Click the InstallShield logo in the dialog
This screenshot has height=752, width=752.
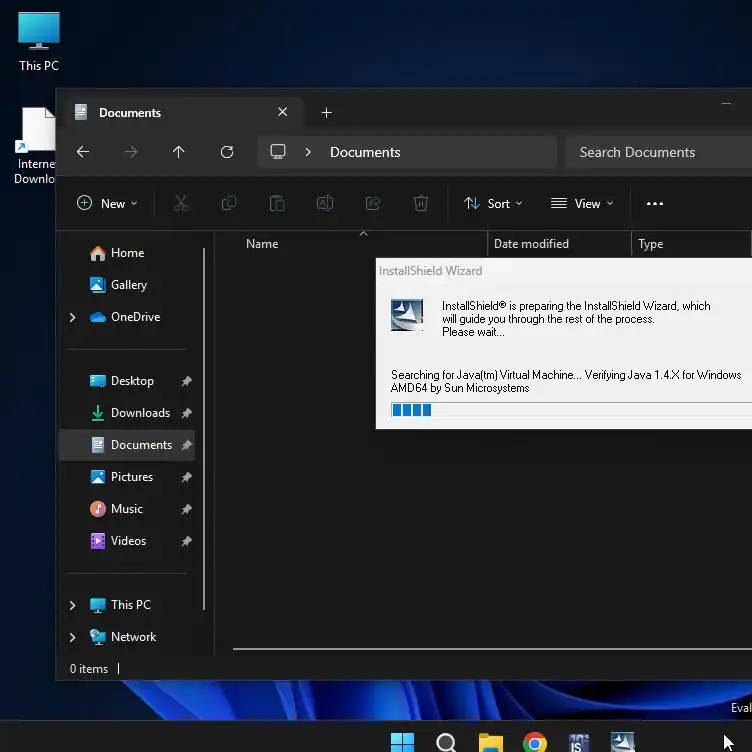[x=407, y=315]
